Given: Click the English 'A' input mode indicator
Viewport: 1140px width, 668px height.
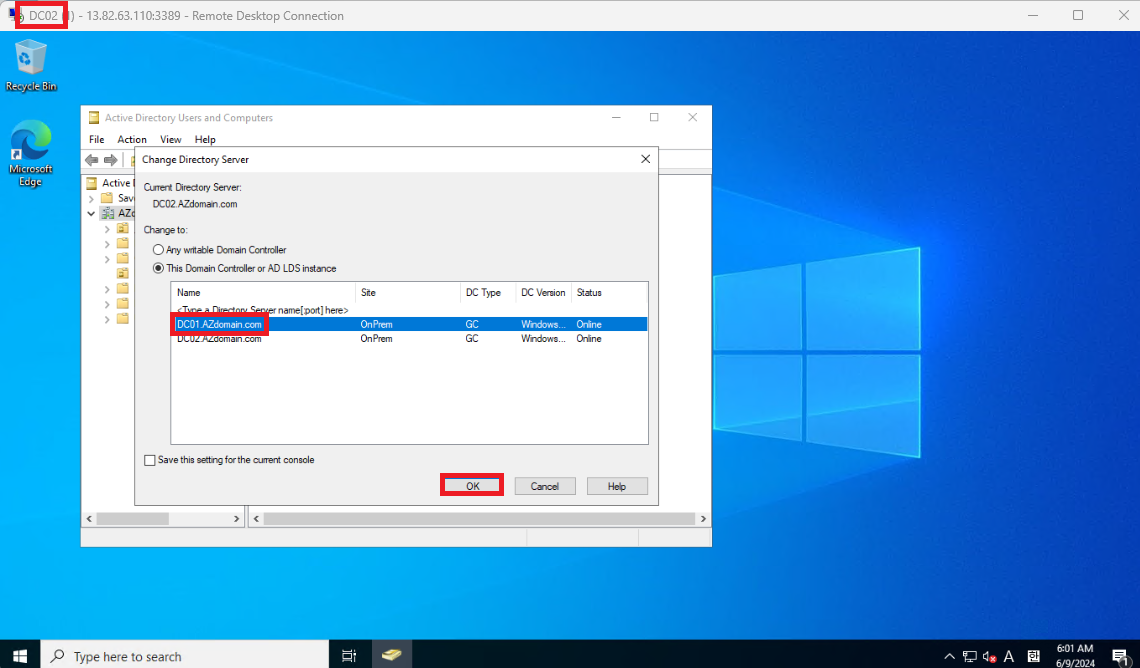Looking at the screenshot, I should pos(1008,656).
